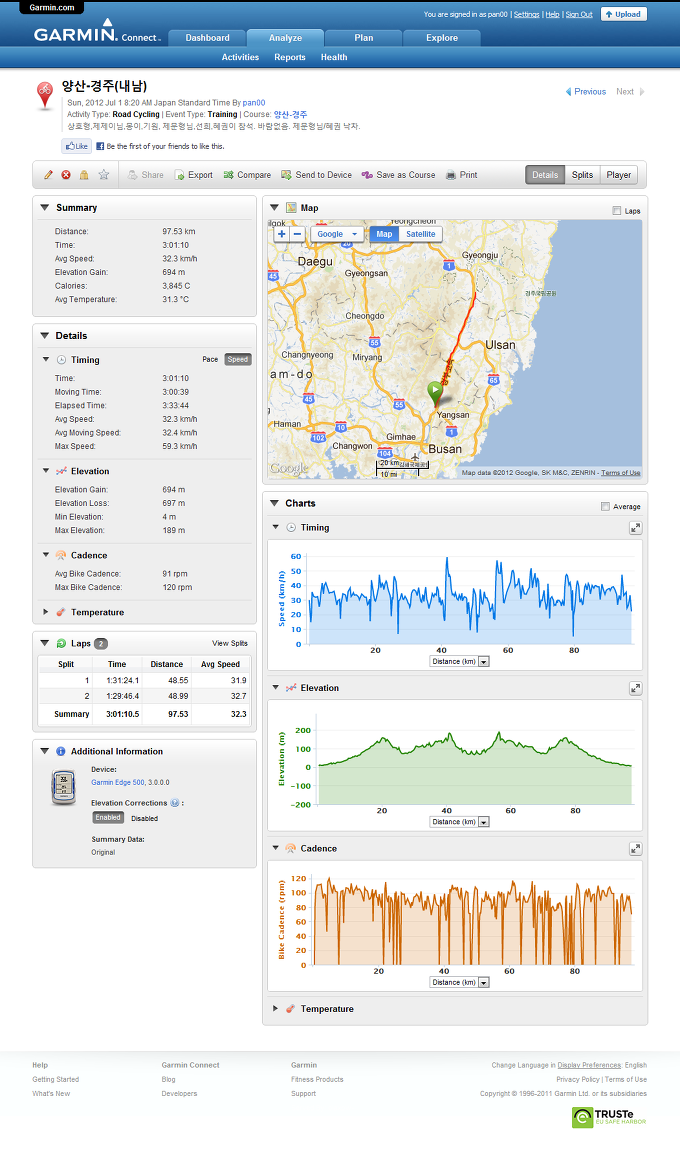Click the red delete activity icon
680x1151 pixels.
[x=66, y=175]
